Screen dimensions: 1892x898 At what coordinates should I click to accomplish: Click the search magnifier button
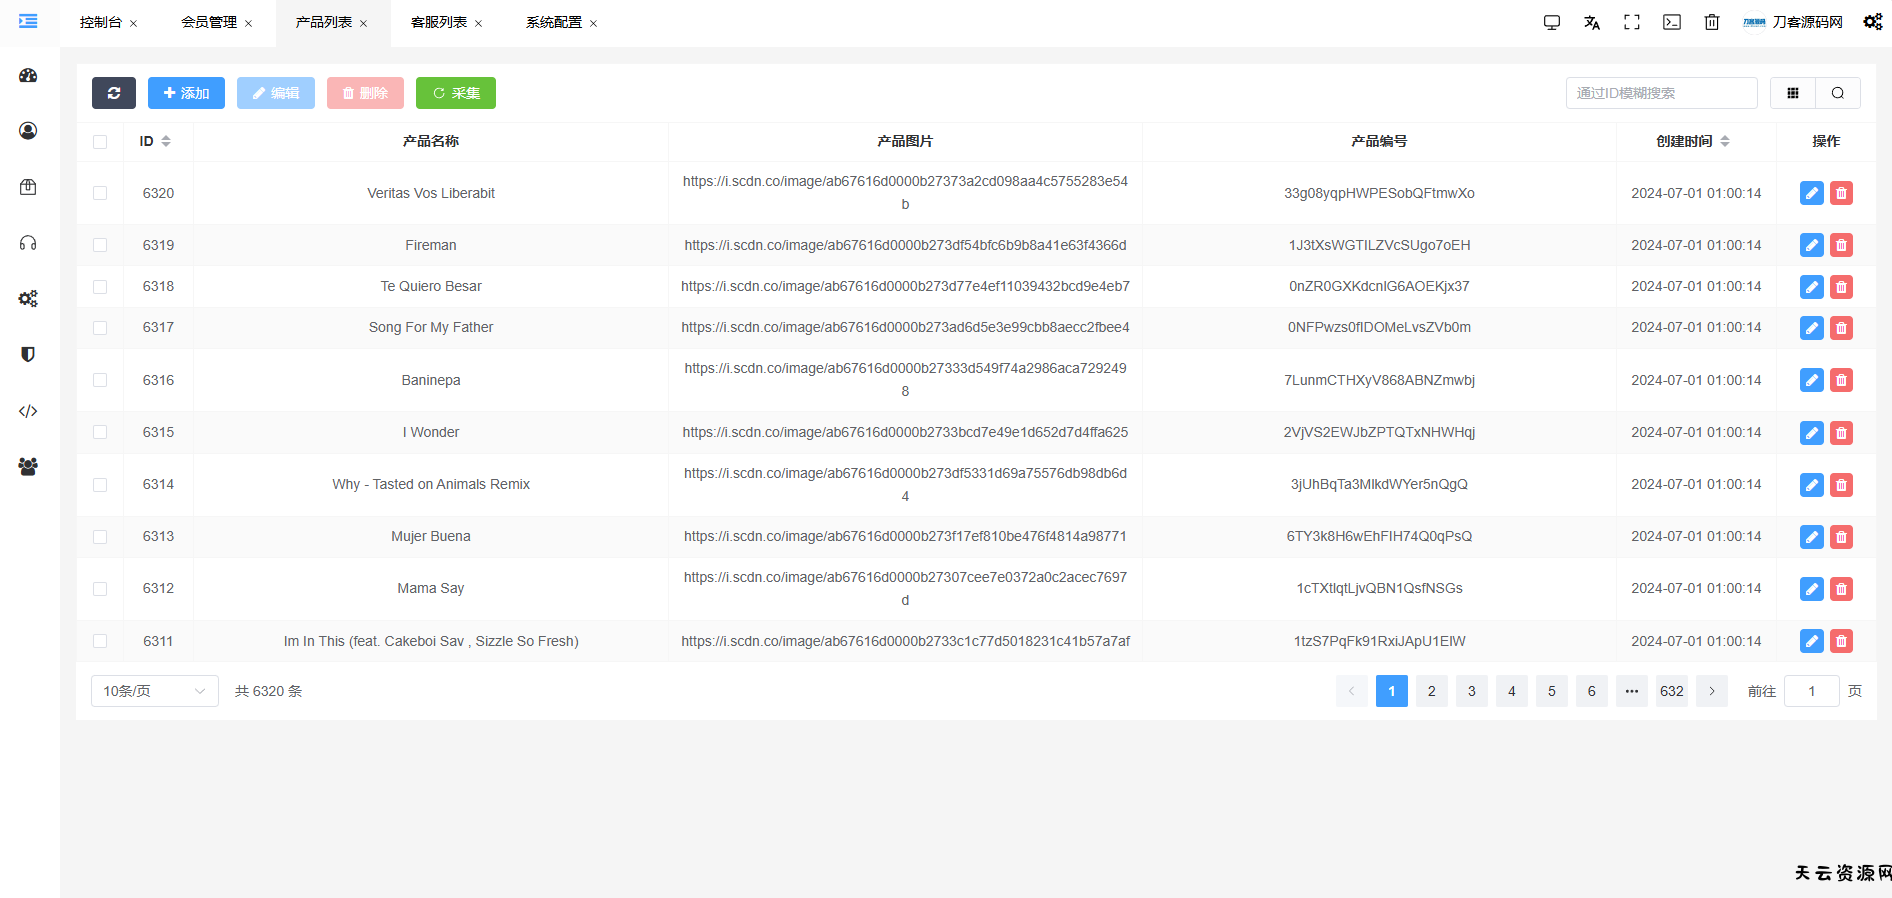click(x=1838, y=93)
